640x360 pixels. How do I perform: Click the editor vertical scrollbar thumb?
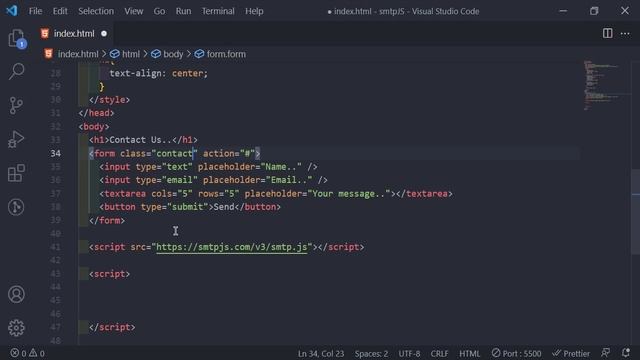point(636,211)
